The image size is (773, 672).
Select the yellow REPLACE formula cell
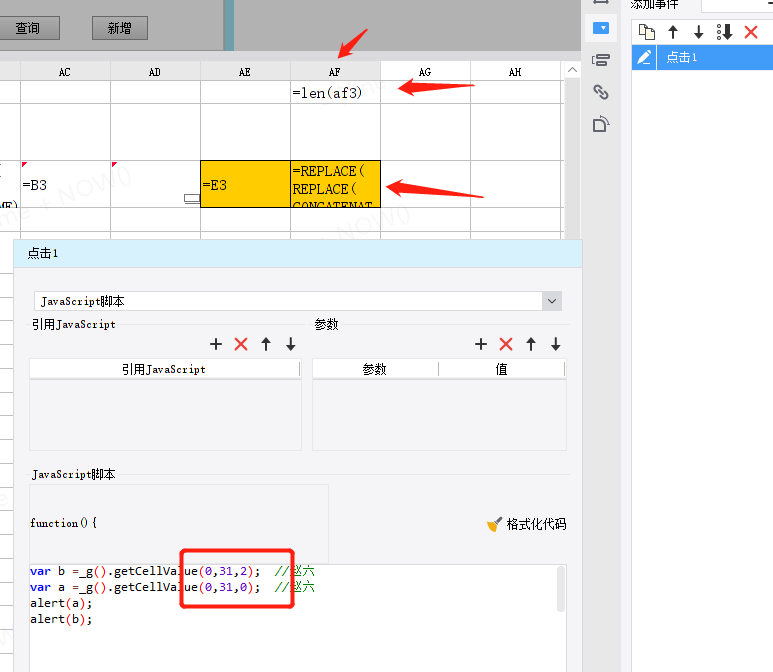point(335,184)
